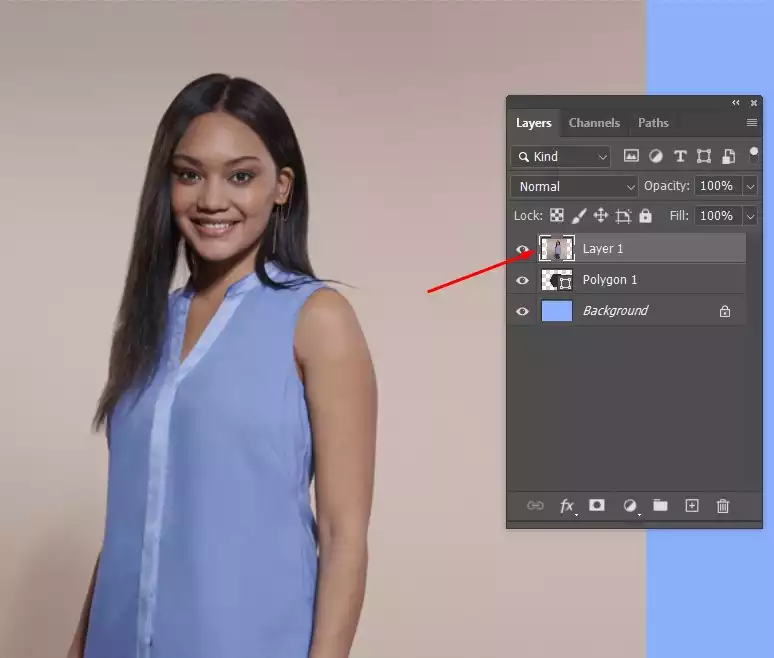The width and height of the screenshot is (774, 658).
Task: Prevent auto-nesting into artboards
Action: point(623,216)
